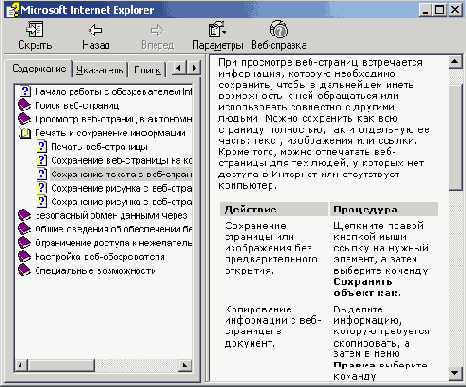Open topic Начало работы с обозревателем

pyautogui.click(x=114, y=91)
